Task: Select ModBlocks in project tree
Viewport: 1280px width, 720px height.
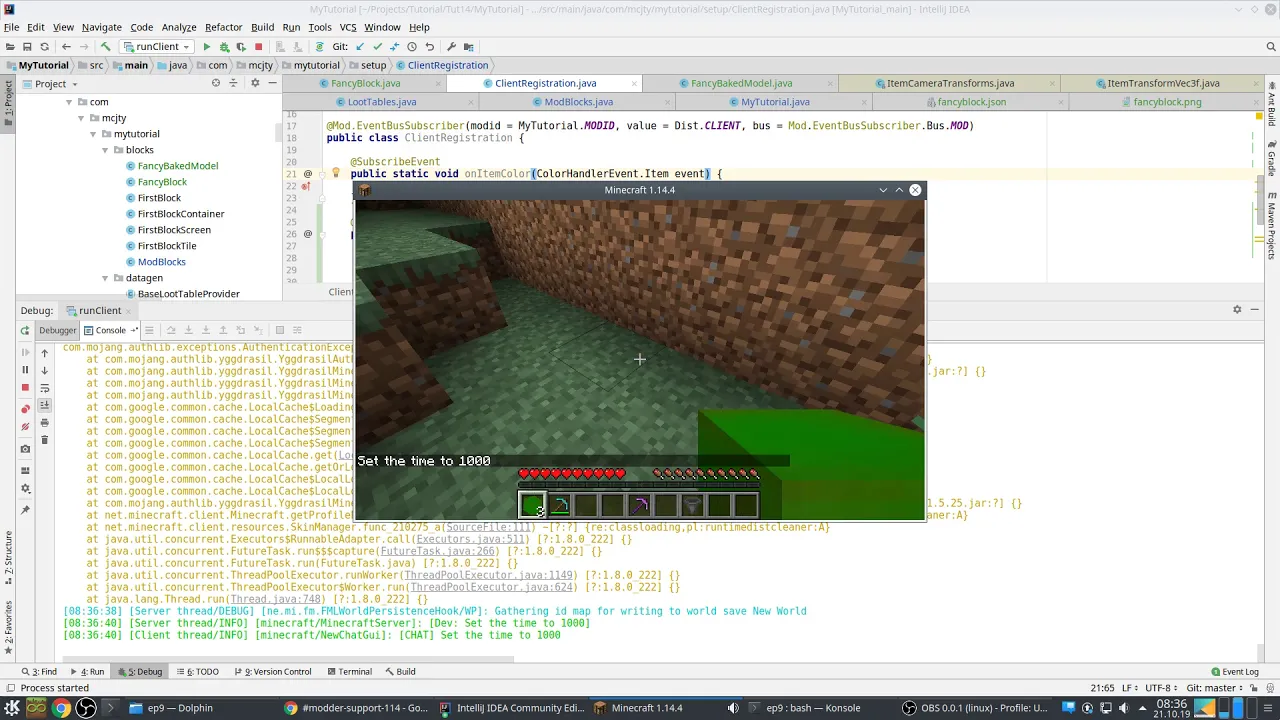Action: point(161,262)
